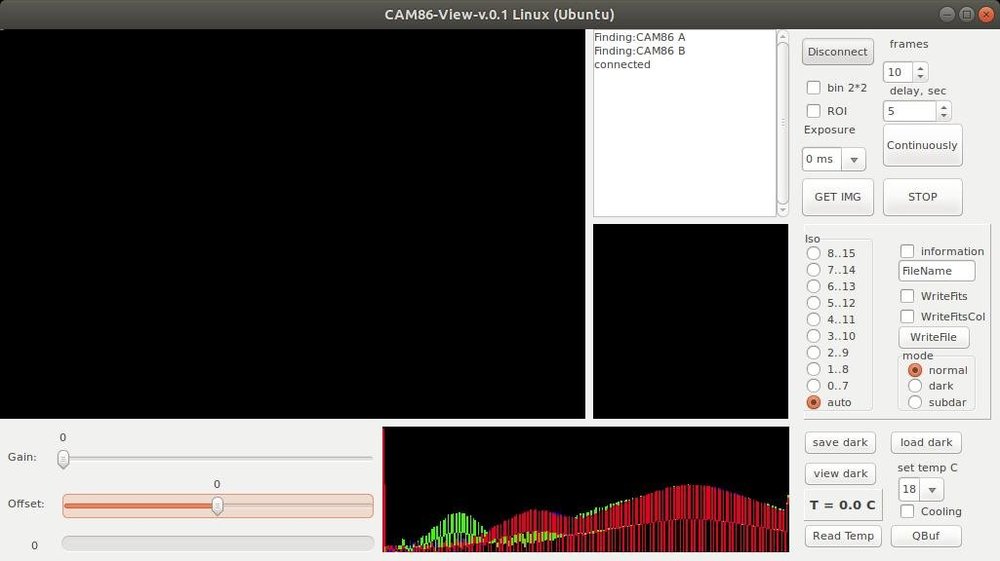The width and height of the screenshot is (1000, 561).
Task: Click the load dark button
Action: [926, 442]
